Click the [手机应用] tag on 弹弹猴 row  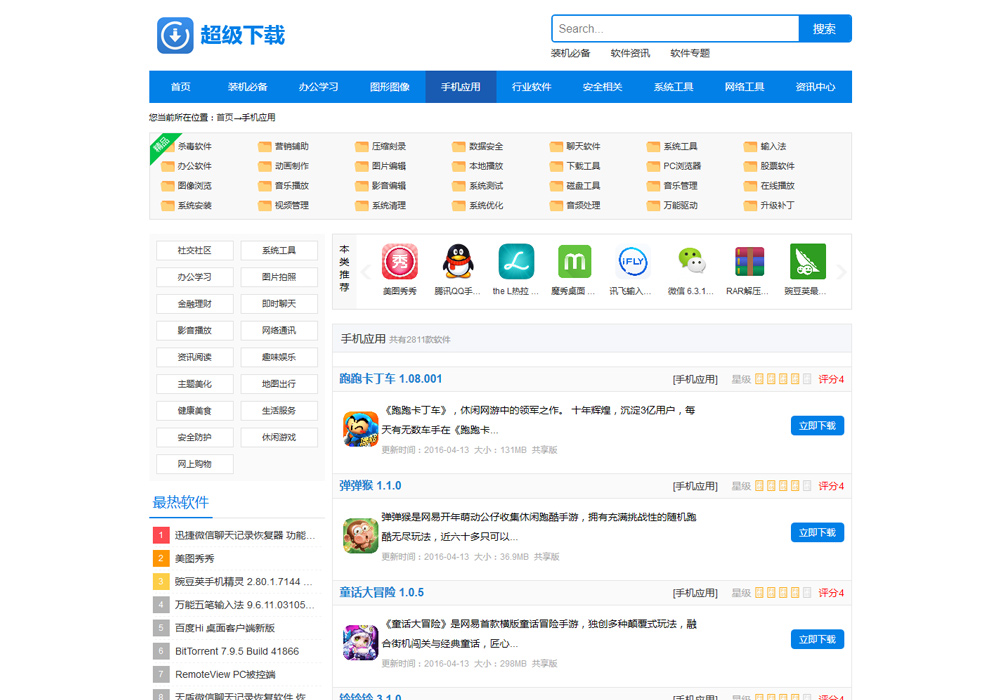tap(695, 486)
